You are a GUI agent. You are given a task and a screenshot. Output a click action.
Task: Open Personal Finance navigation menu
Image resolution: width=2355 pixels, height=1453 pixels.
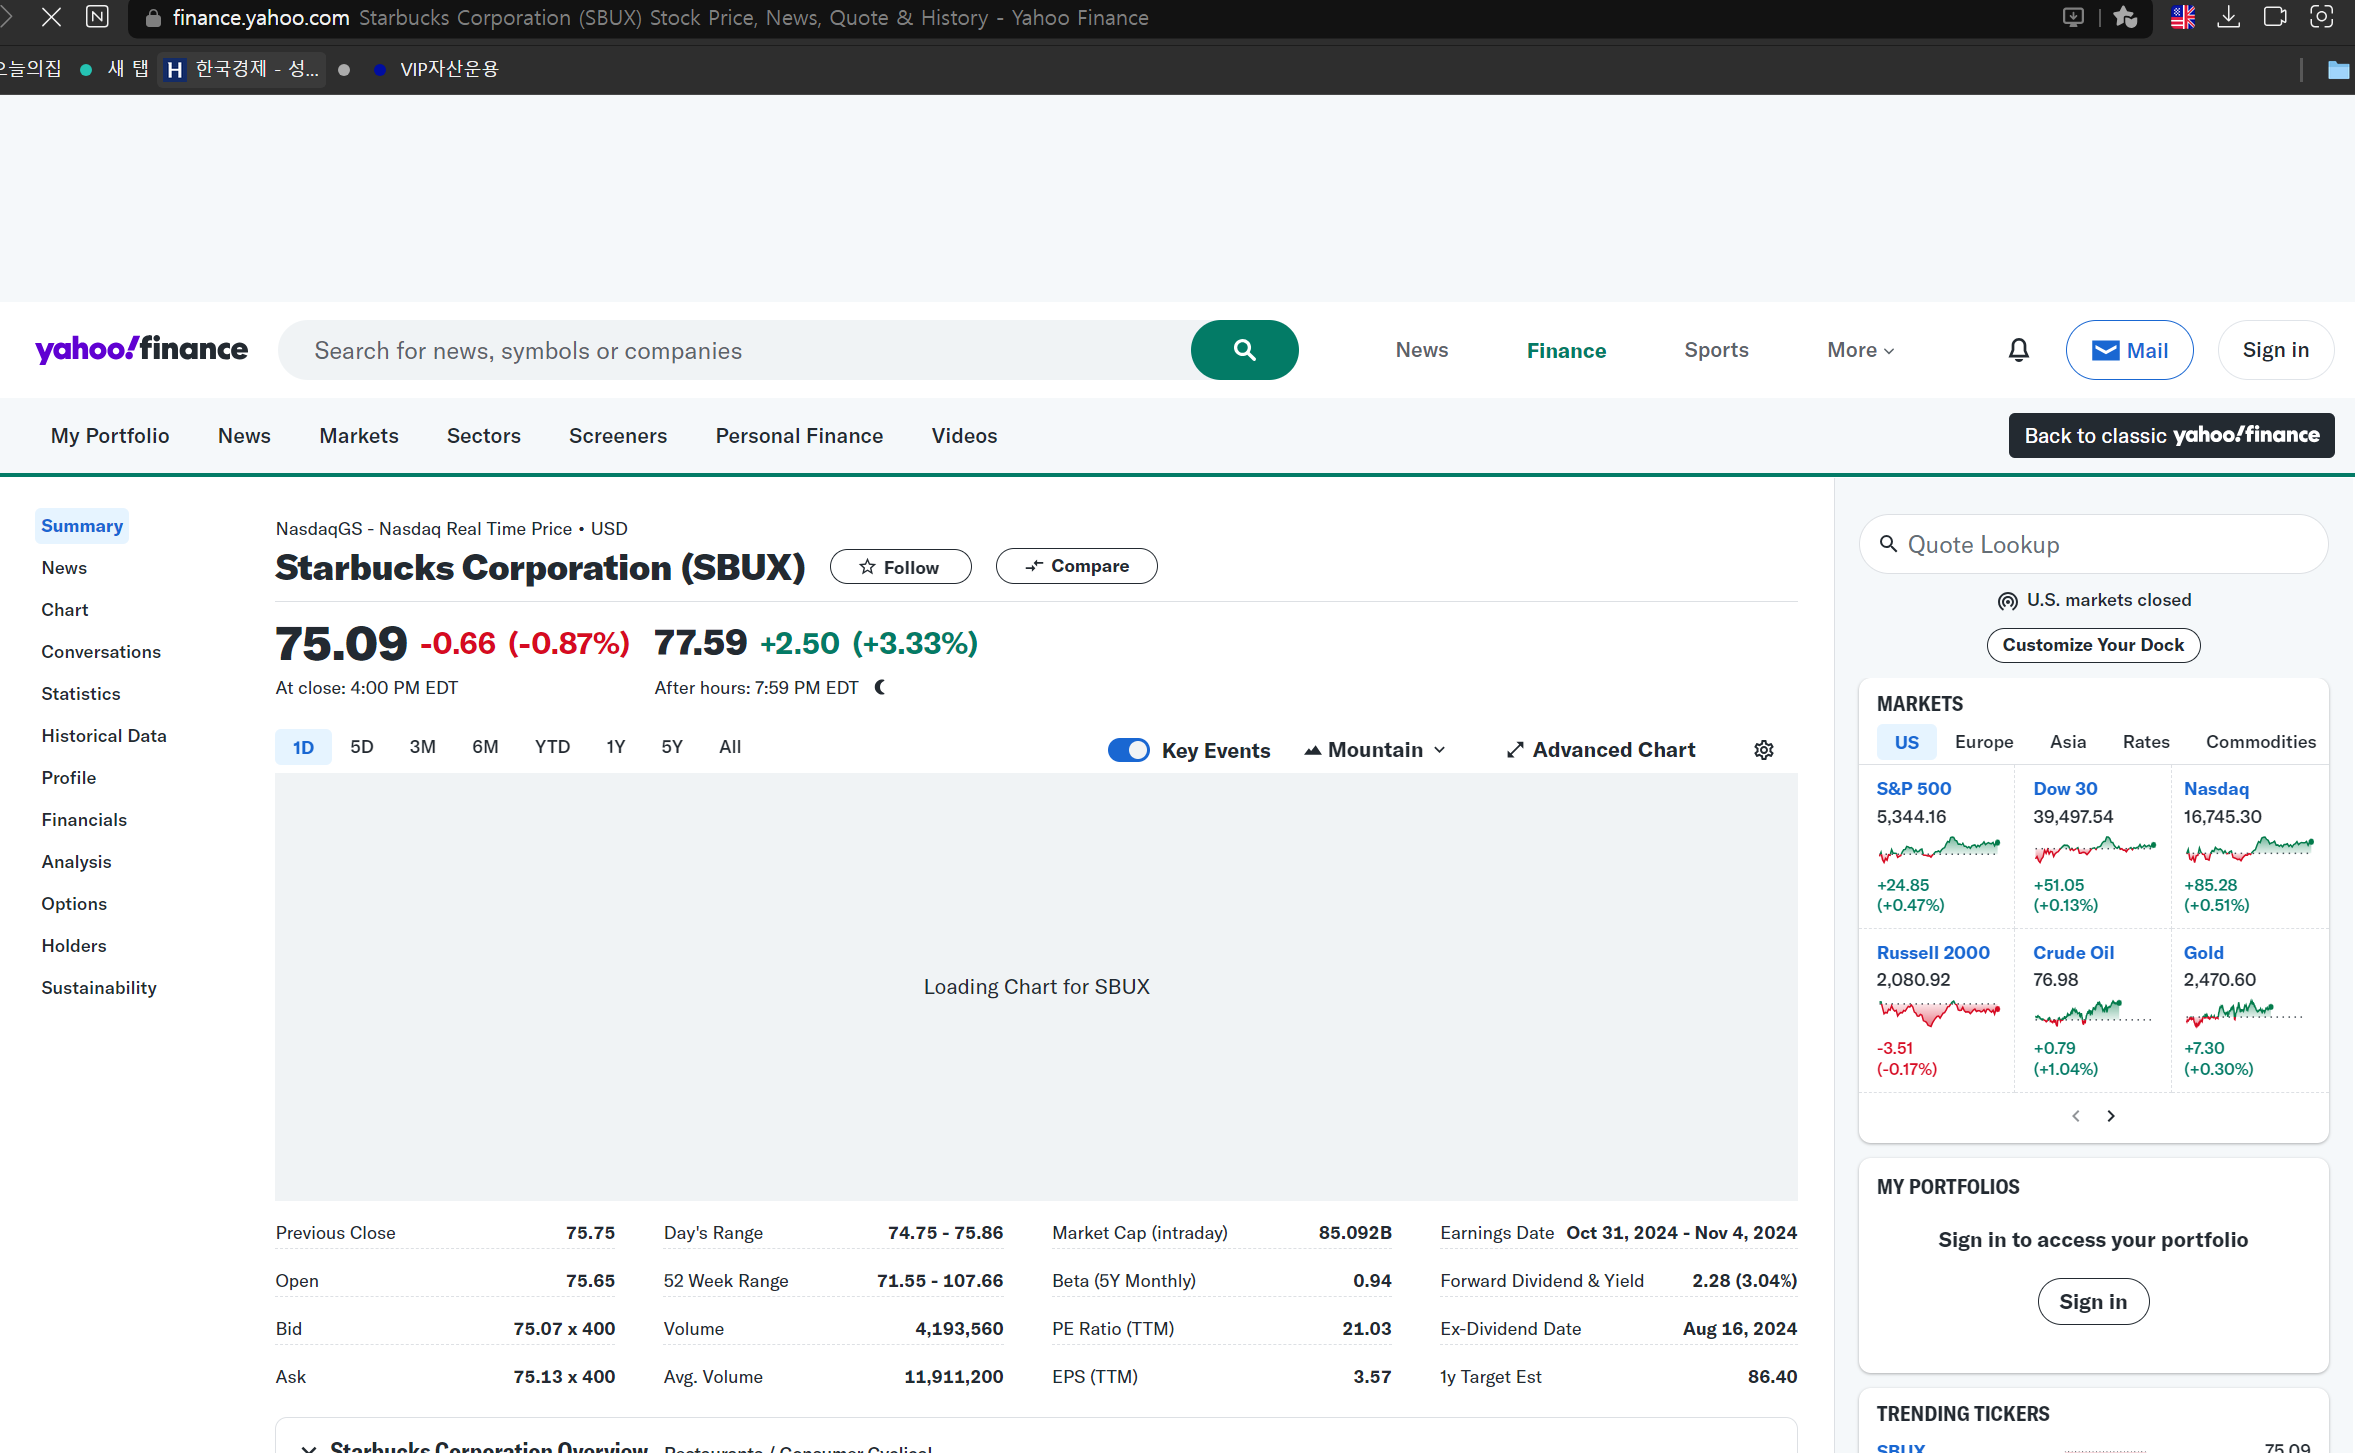tap(799, 436)
